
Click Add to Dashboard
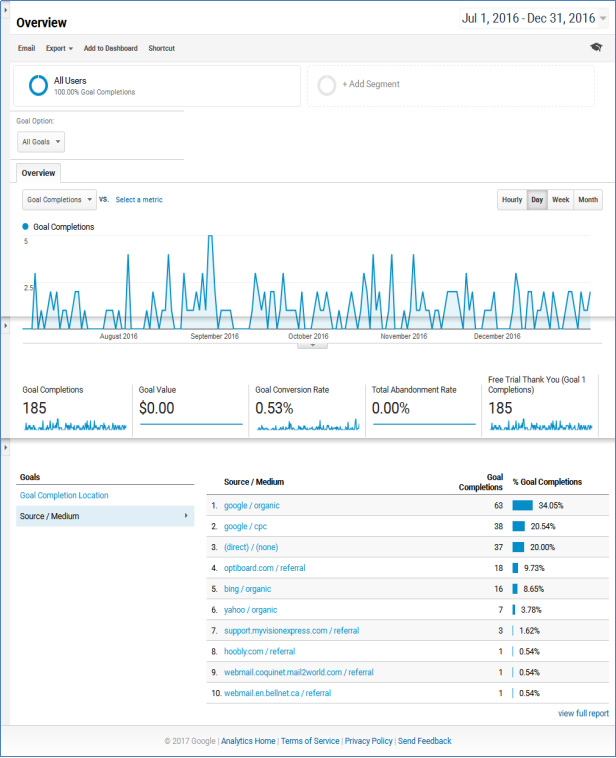click(x=110, y=48)
